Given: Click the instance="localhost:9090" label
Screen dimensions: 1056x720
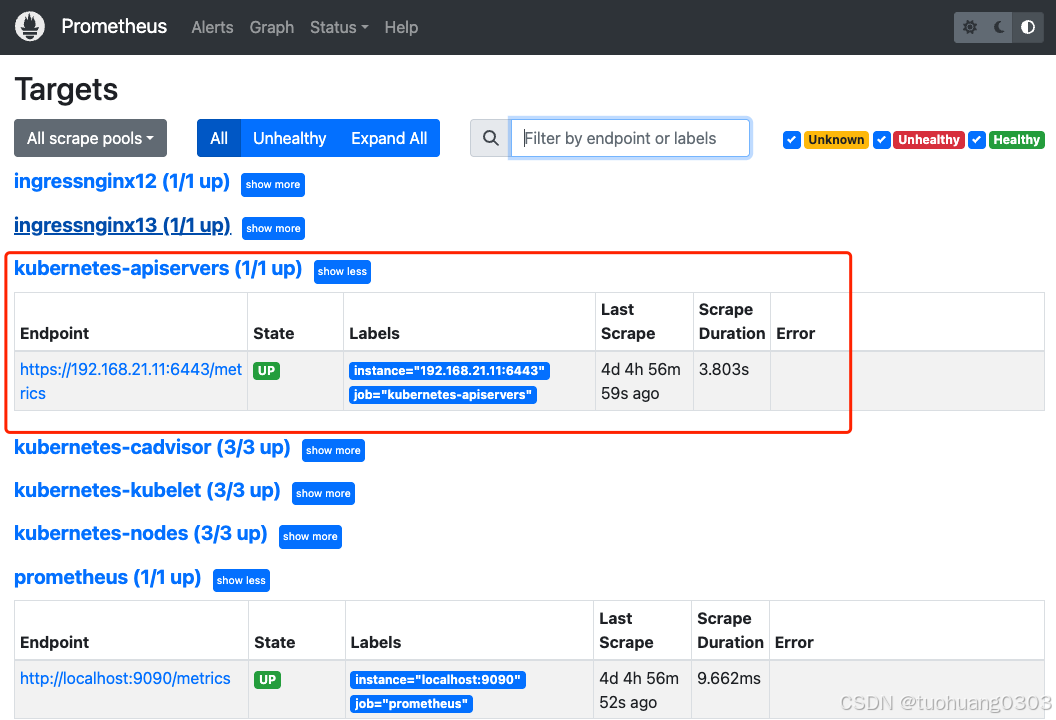Looking at the screenshot, I should point(438,680).
